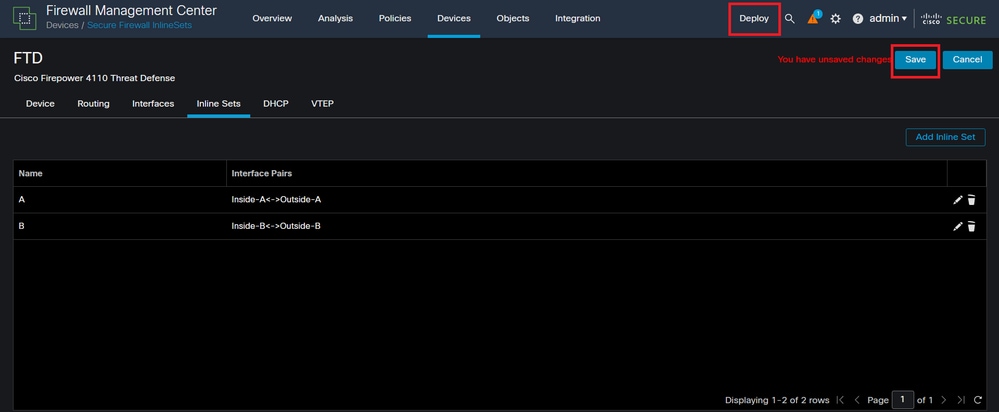Refresh the inline sets table
The height and width of the screenshot is (412, 999).
pyautogui.click(x=978, y=400)
